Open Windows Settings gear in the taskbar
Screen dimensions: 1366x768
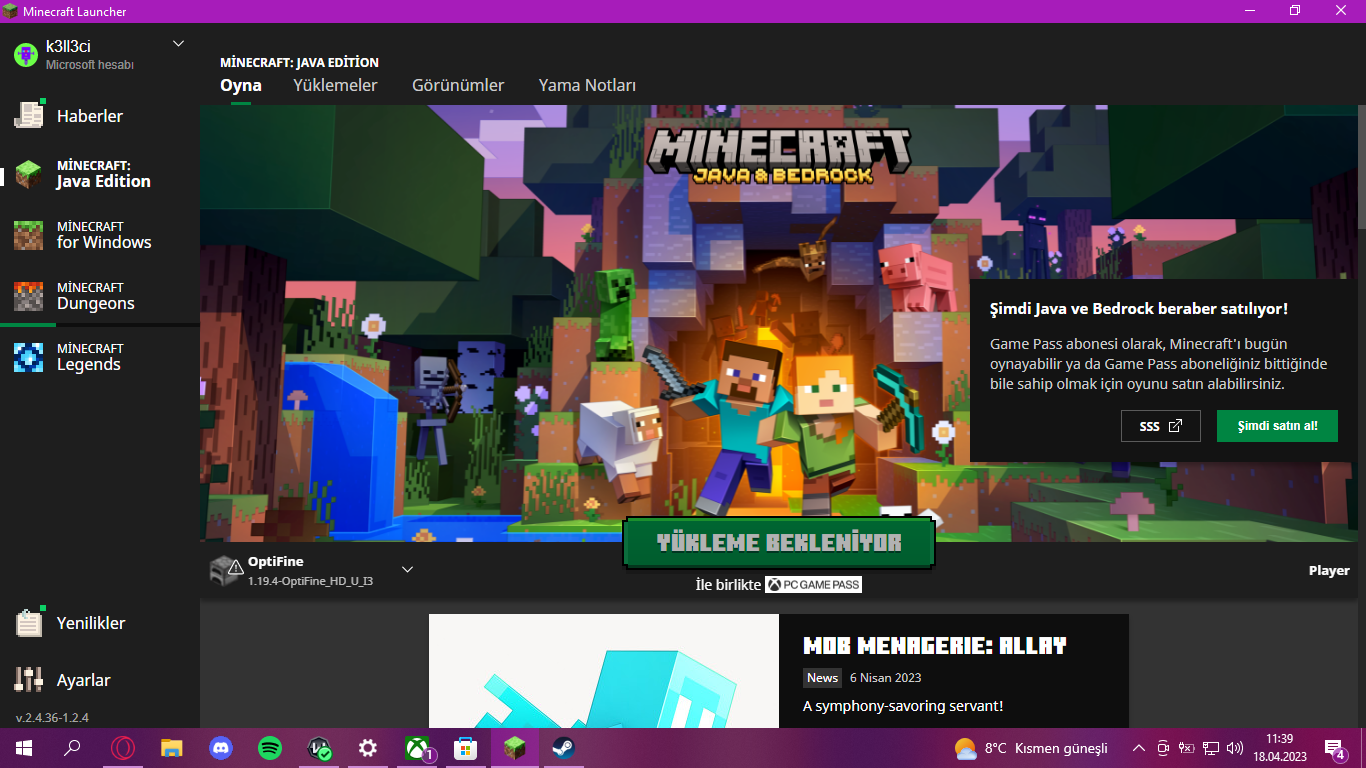point(368,748)
